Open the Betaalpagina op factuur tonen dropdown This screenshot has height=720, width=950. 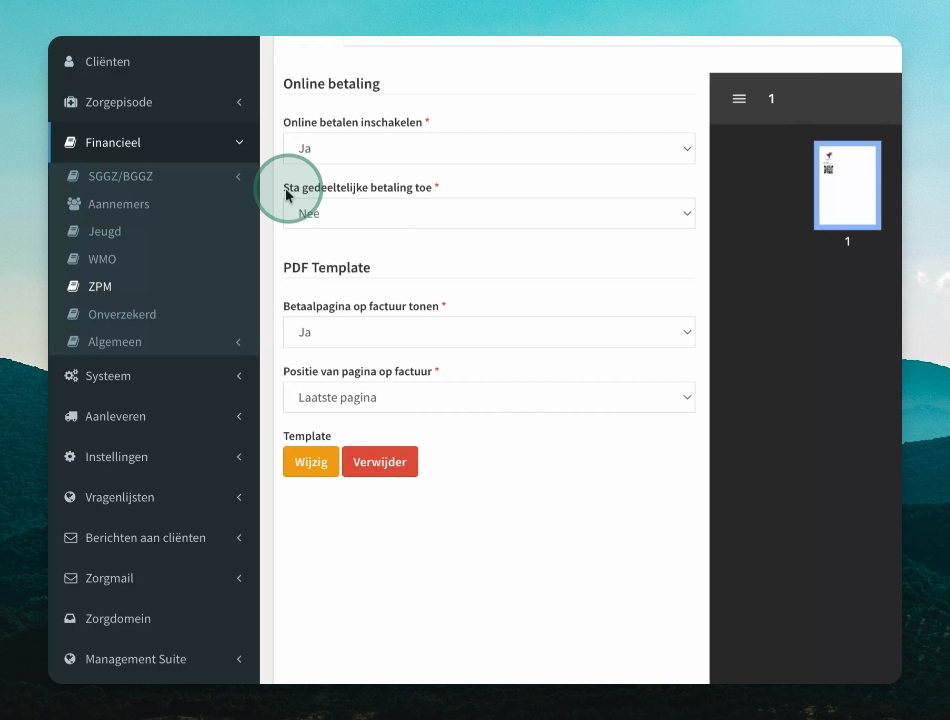tap(489, 332)
